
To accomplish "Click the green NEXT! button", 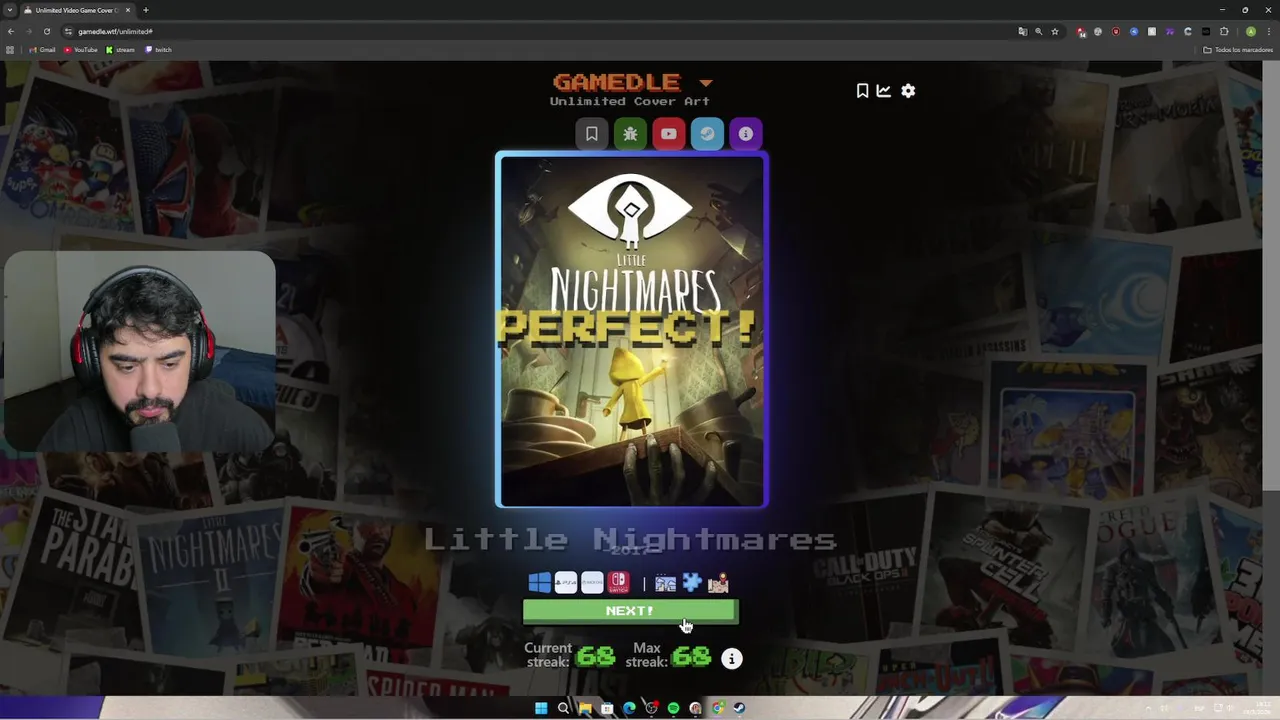I will click(630, 611).
